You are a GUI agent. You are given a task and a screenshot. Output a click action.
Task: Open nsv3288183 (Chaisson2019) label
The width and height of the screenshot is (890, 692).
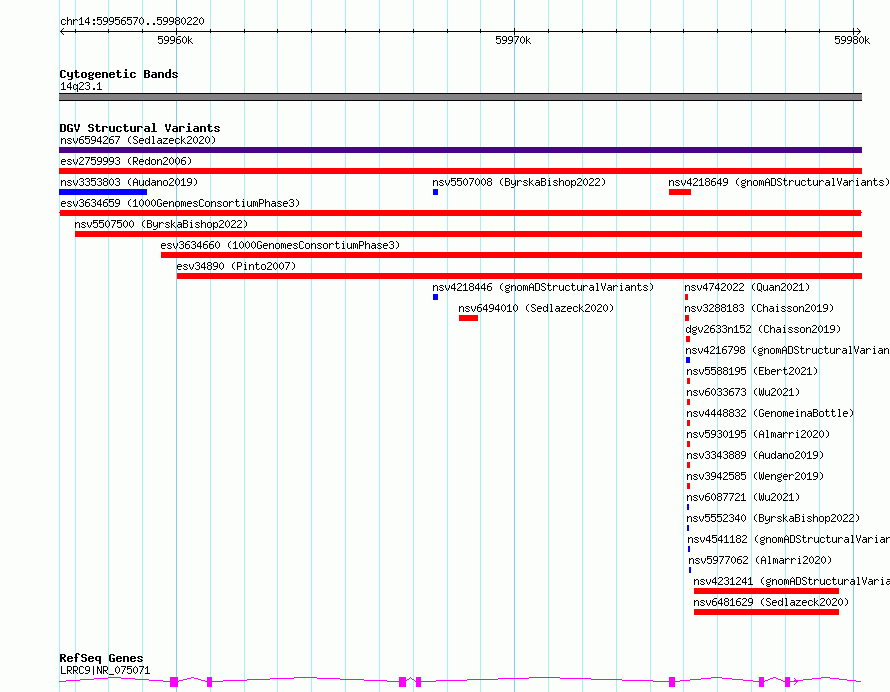[x=759, y=308]
